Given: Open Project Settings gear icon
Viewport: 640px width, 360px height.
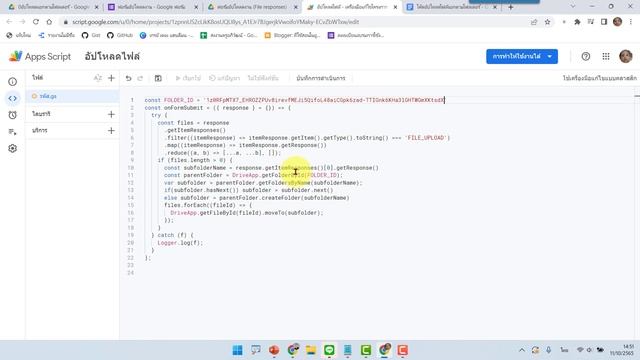Looking at the screenshot, I should pyautogui.click(x=13, y=149).
